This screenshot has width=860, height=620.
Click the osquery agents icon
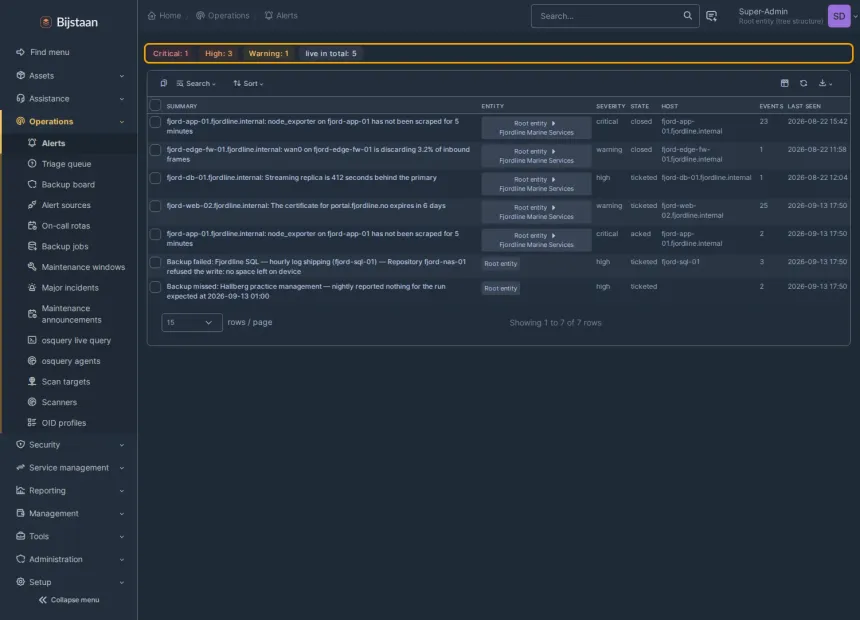tap(32, 361)
